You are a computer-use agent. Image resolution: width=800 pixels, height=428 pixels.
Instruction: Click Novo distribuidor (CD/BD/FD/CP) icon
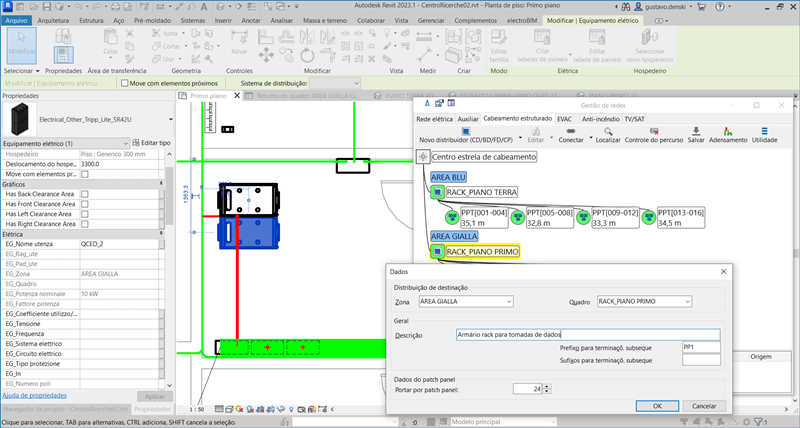tap(466, 130)
